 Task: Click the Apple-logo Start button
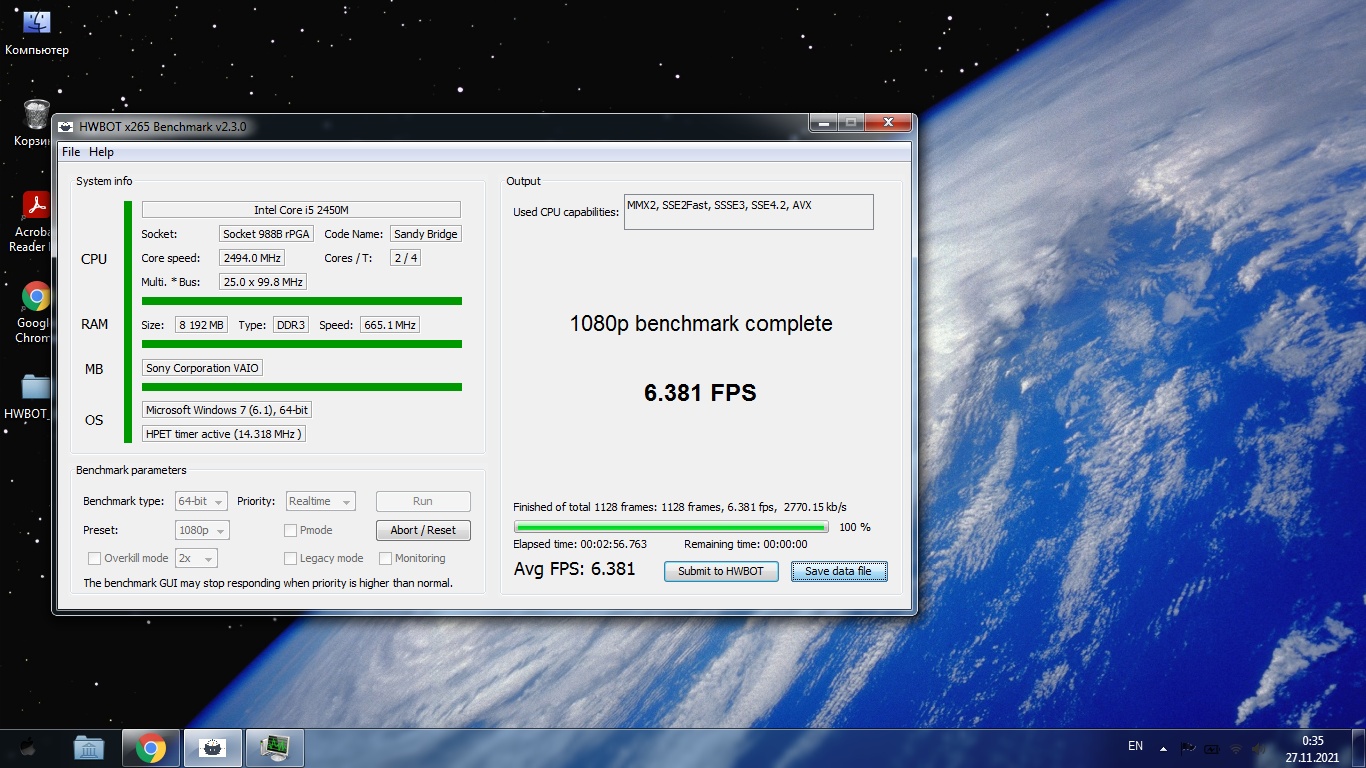(x=28, y=747)
